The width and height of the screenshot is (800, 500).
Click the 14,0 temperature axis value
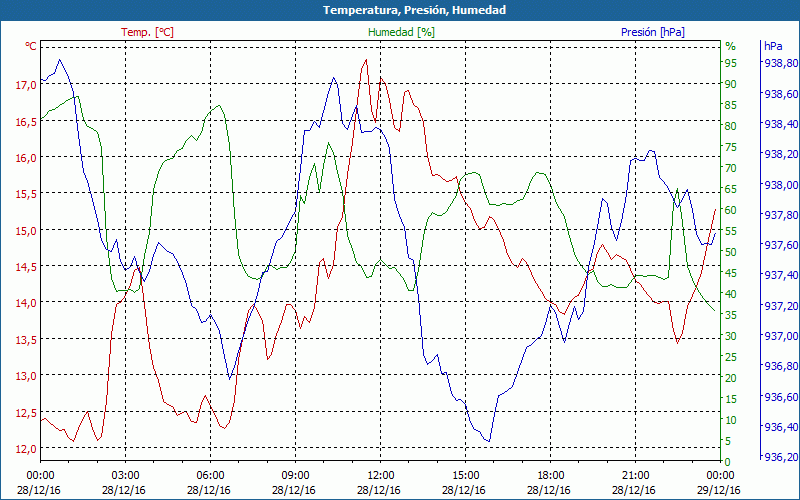[26, 303]
